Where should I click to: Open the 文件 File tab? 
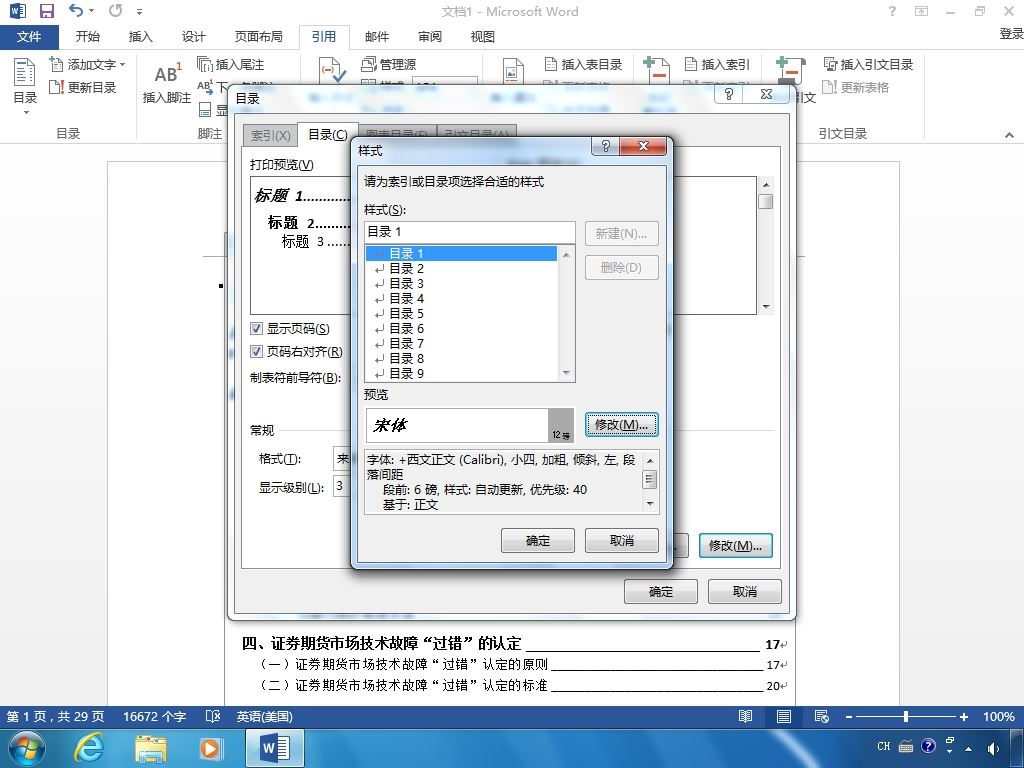click(x=29, y=37)
